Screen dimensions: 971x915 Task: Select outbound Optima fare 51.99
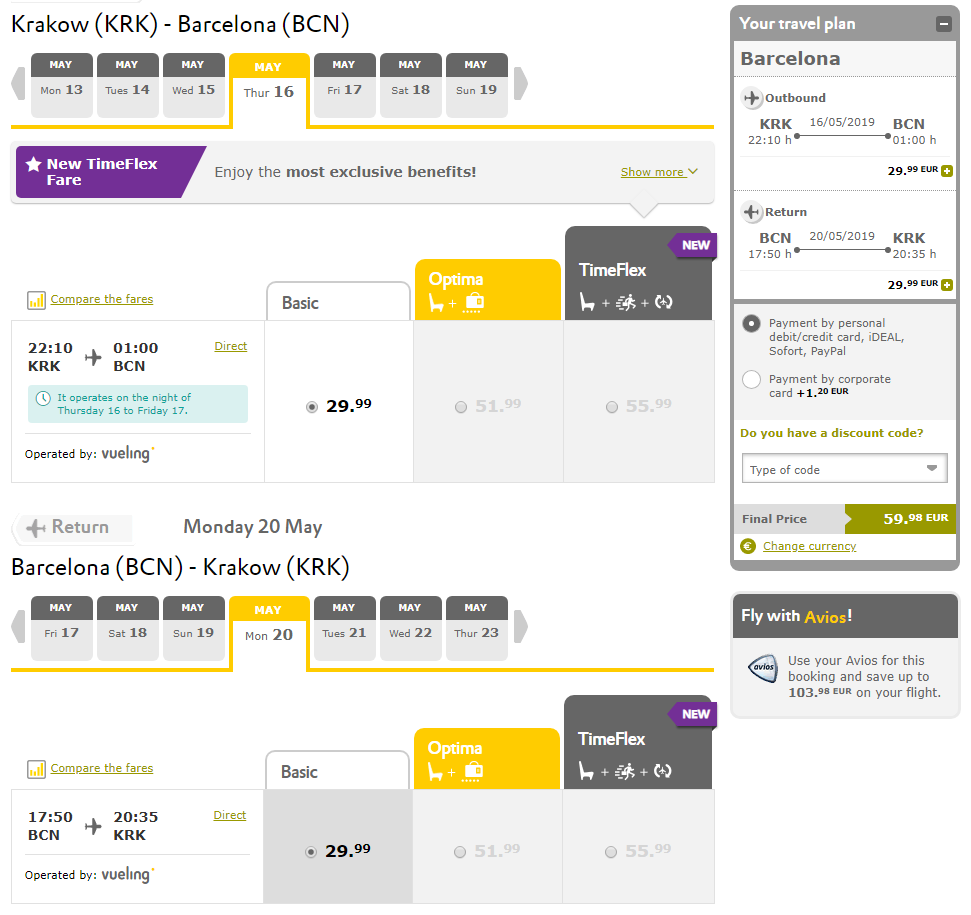click(461, 407)
